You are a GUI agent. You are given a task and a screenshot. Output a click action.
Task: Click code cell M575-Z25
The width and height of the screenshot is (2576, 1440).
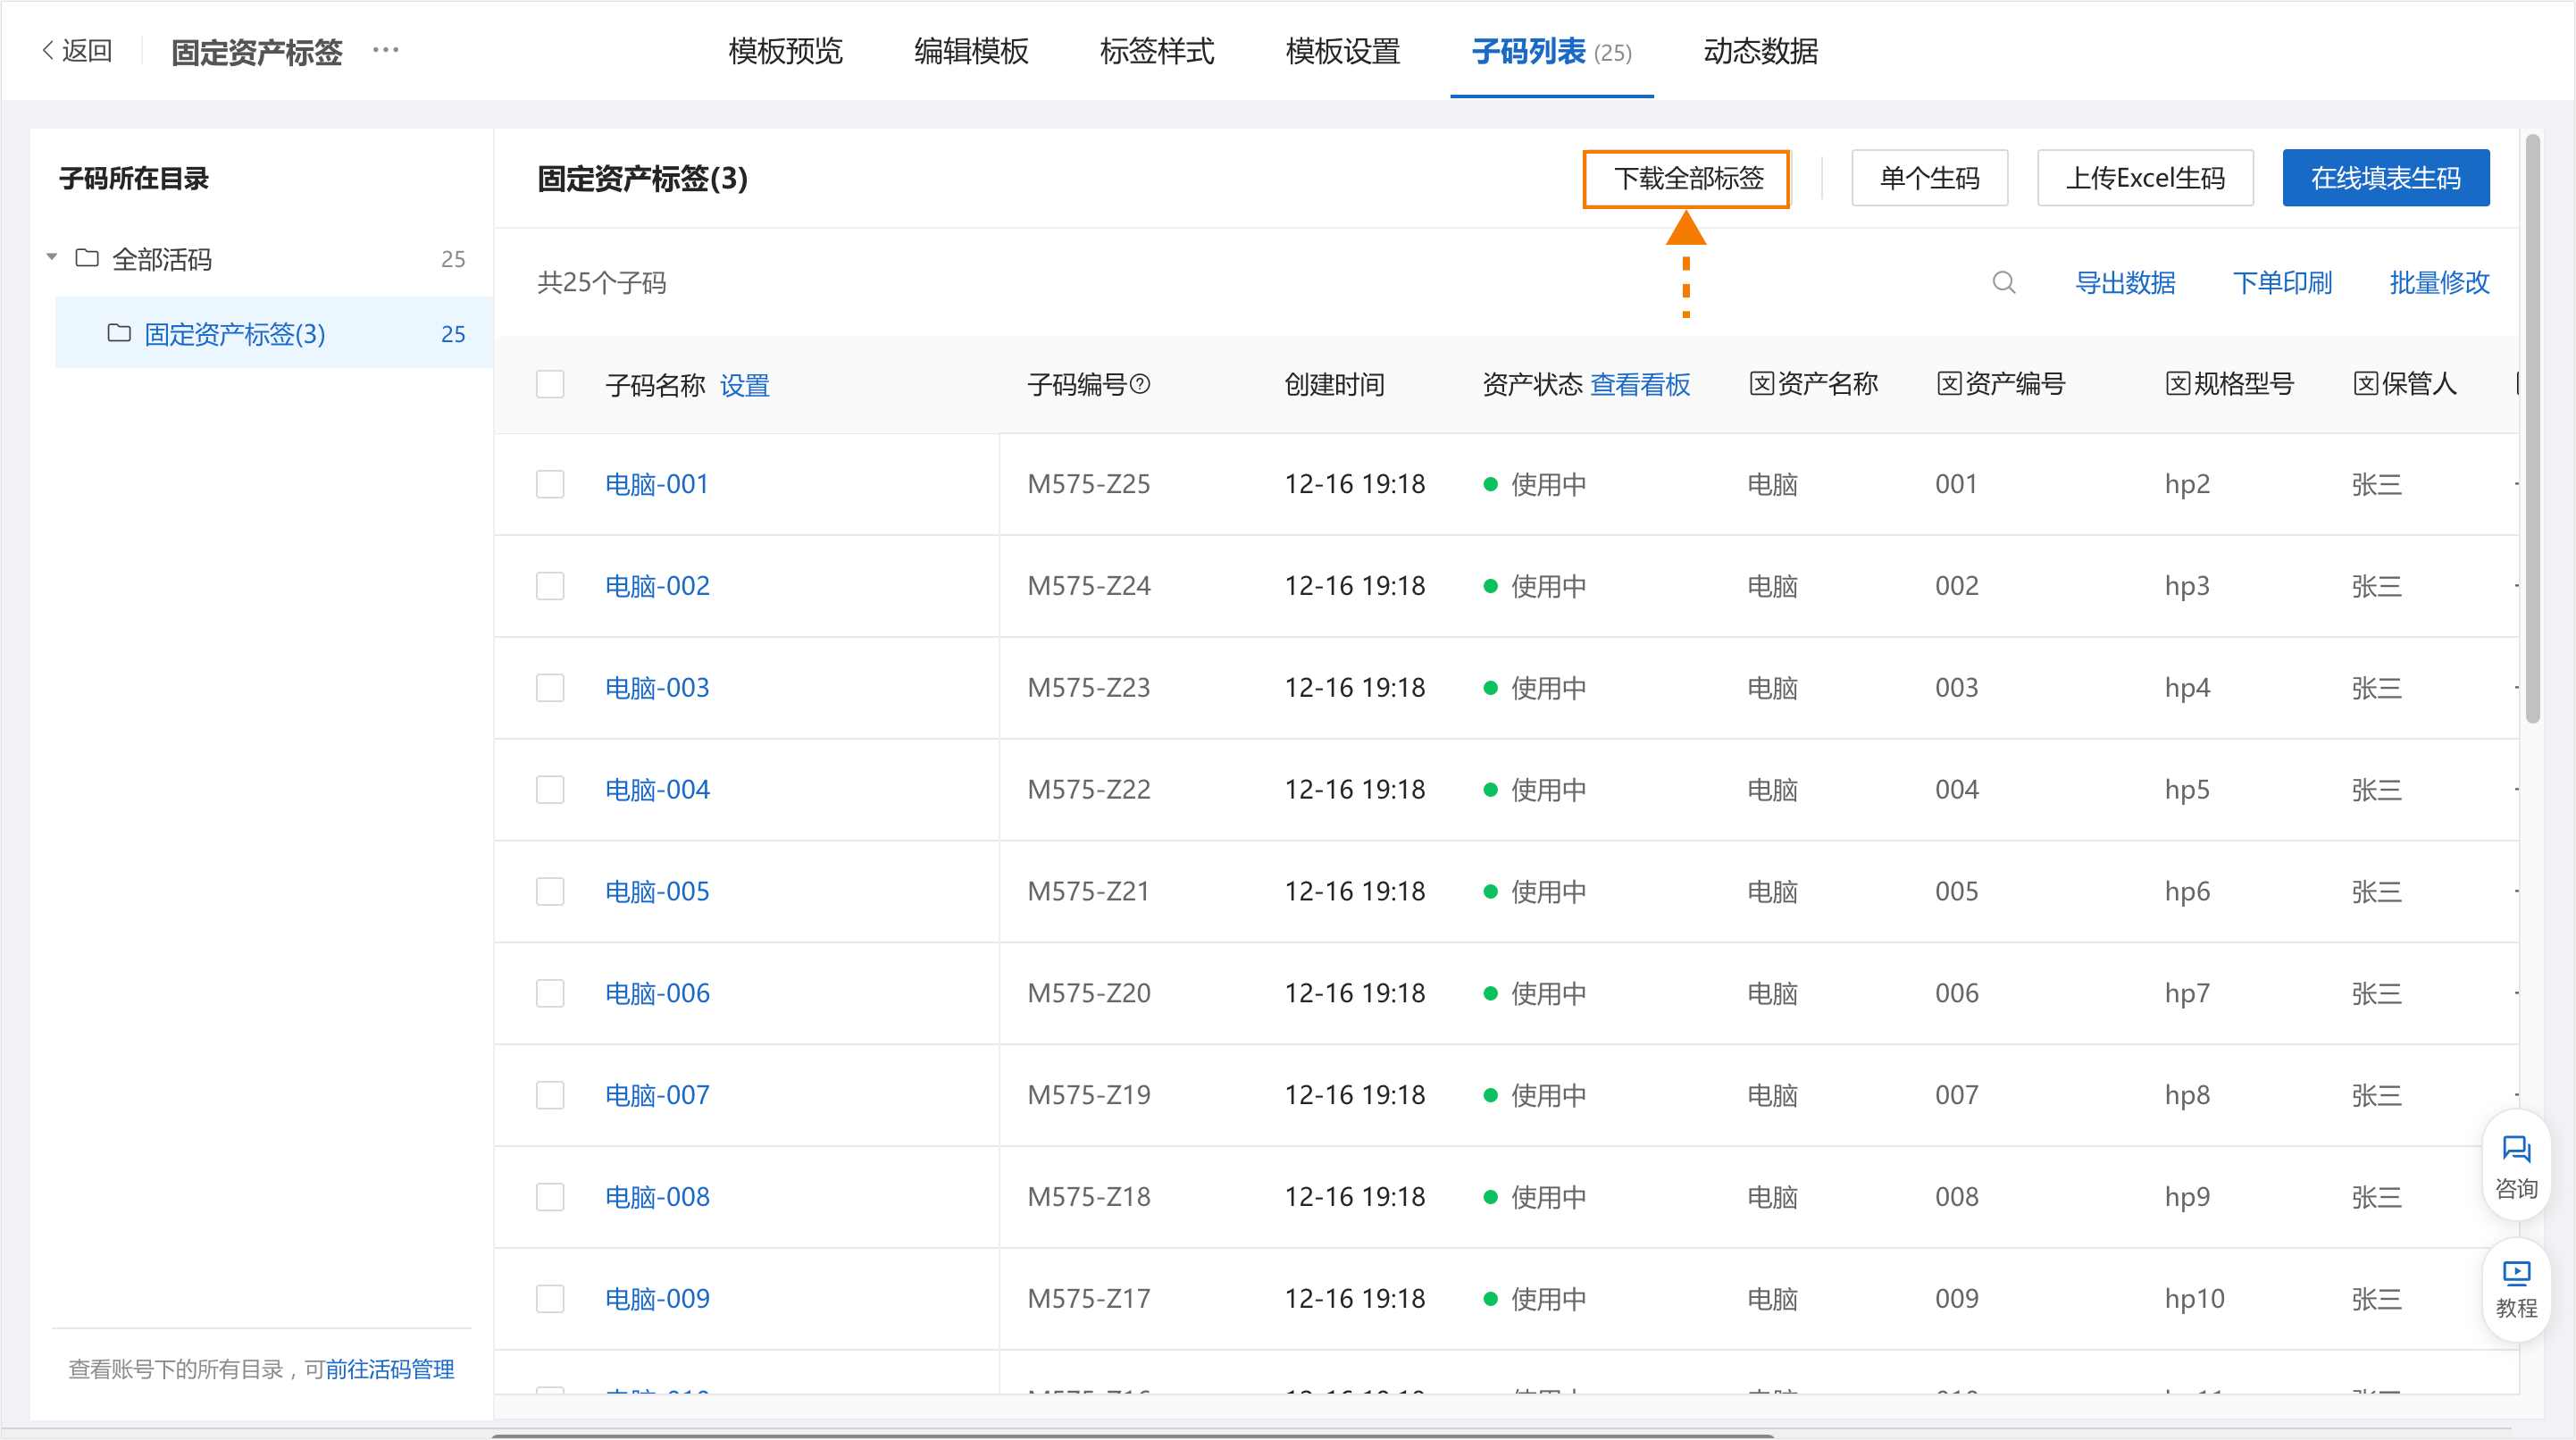click(1089, 484)
